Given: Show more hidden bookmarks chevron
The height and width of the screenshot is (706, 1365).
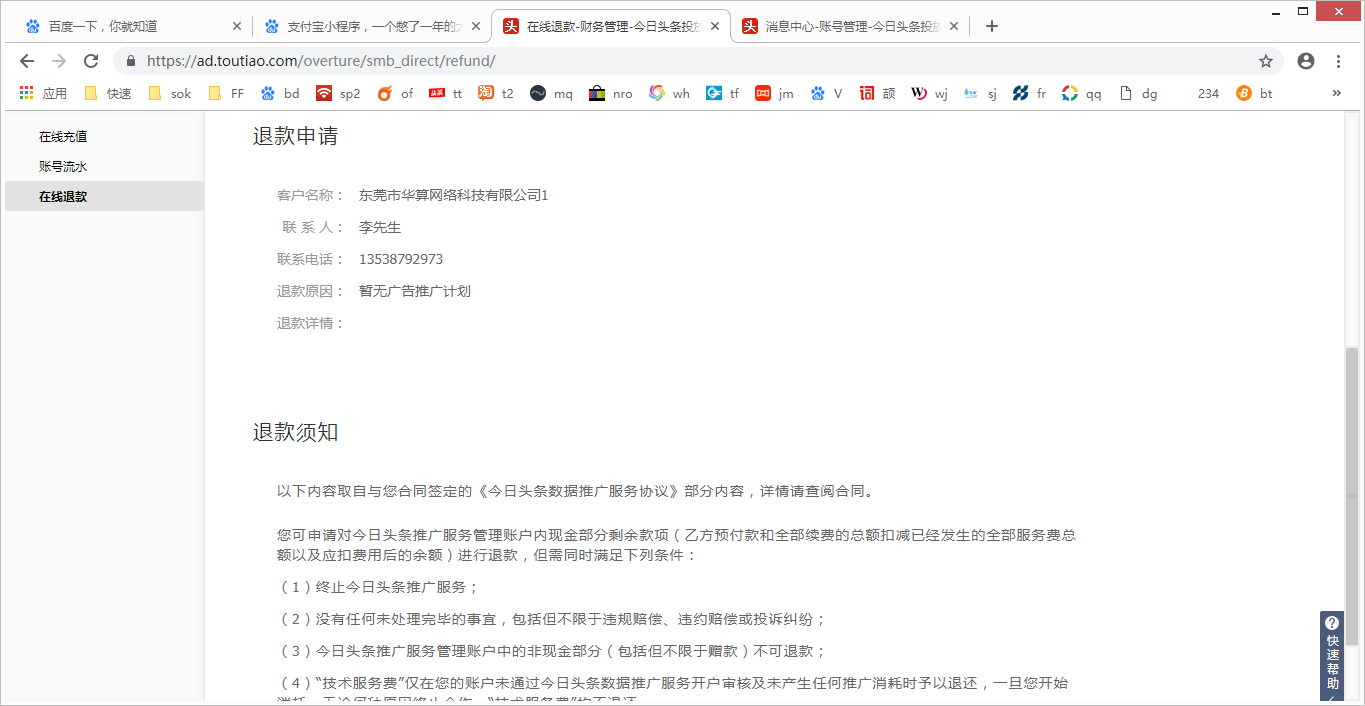Looking at the screenshot, I should (1336, 93).
